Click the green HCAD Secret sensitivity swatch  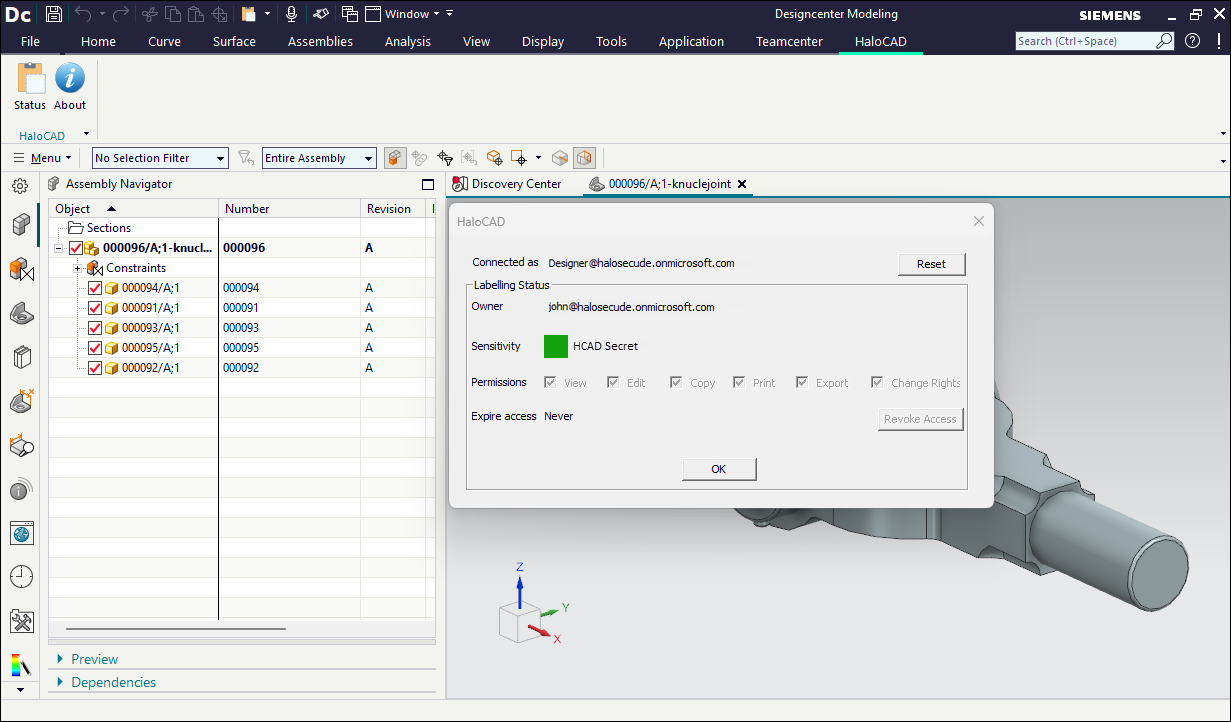[x=556, y=346]
